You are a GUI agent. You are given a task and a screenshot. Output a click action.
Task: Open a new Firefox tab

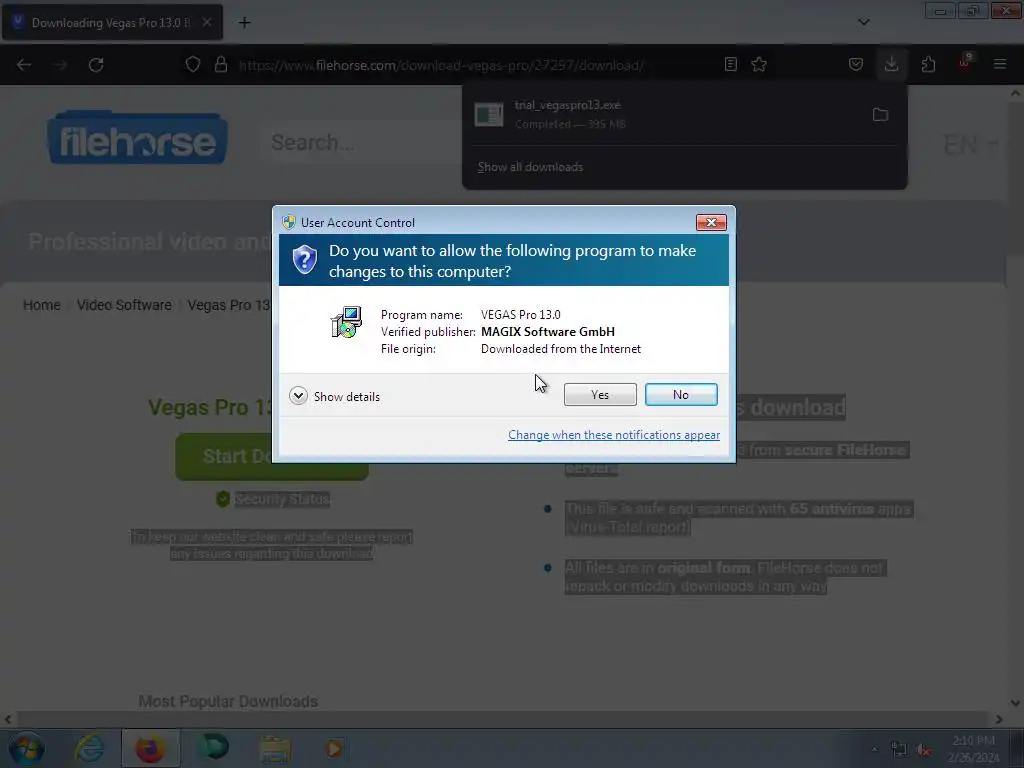point(244,23)
